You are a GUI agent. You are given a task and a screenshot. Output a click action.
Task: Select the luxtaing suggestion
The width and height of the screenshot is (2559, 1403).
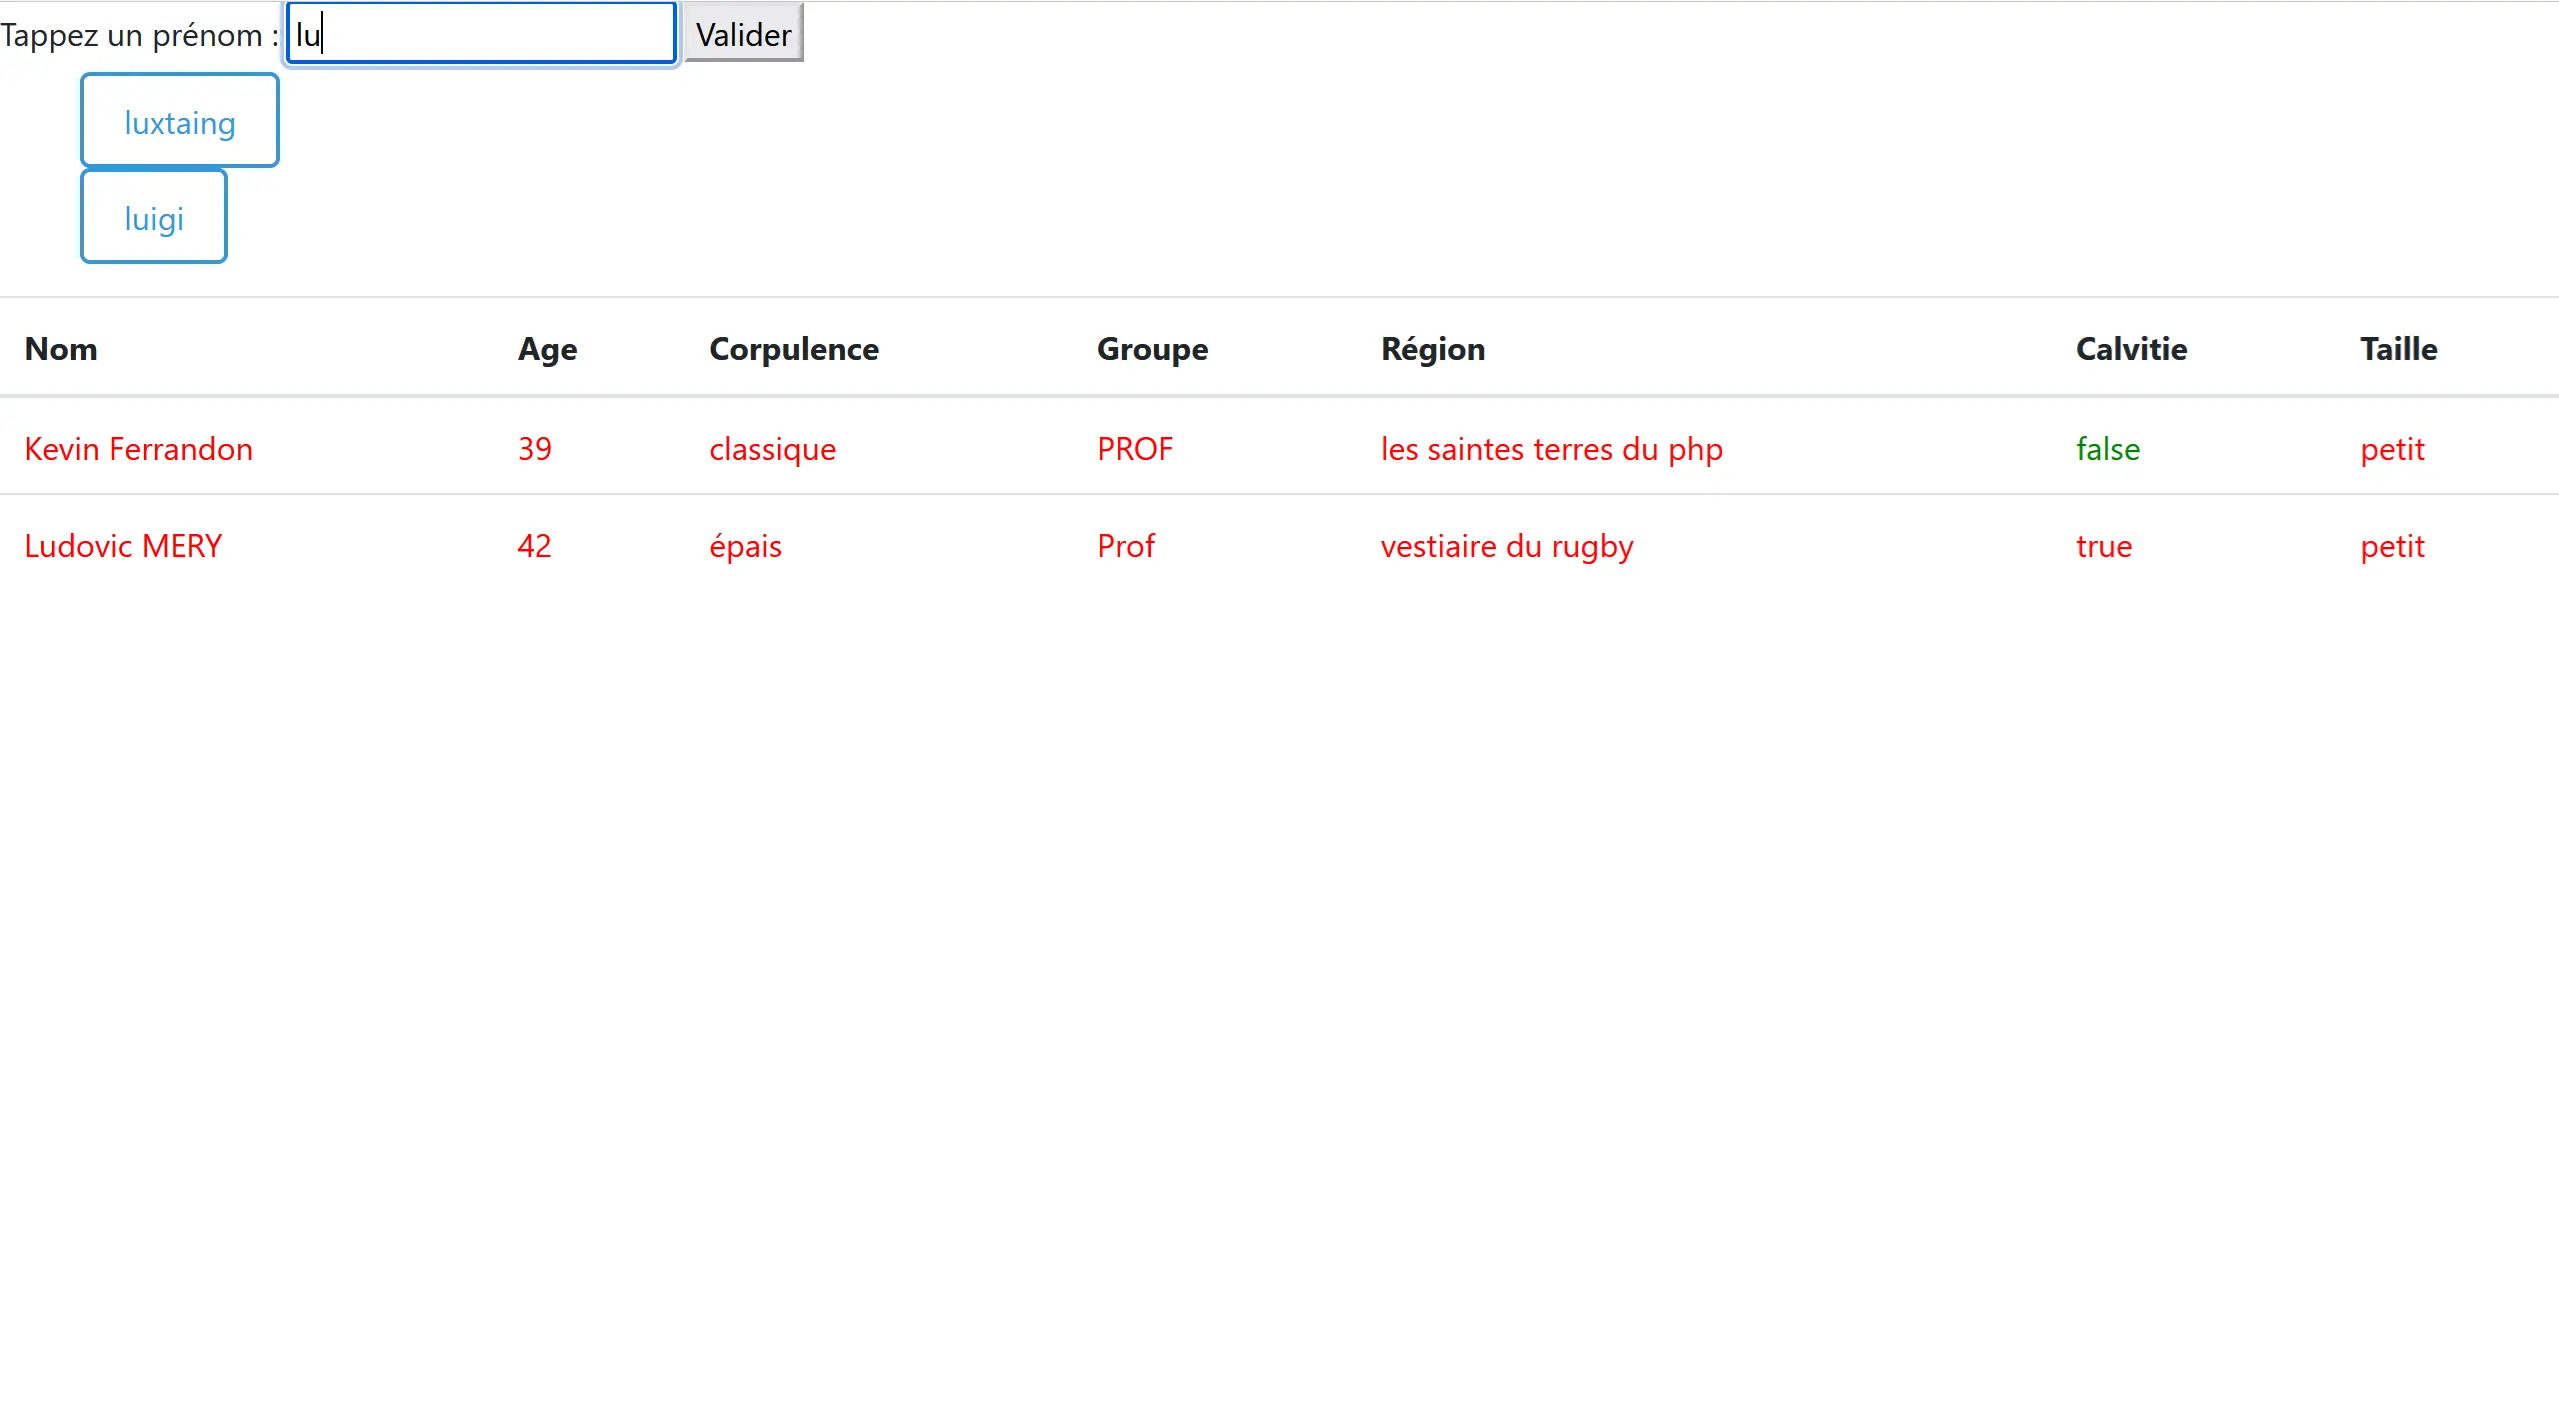coord(180,122)
